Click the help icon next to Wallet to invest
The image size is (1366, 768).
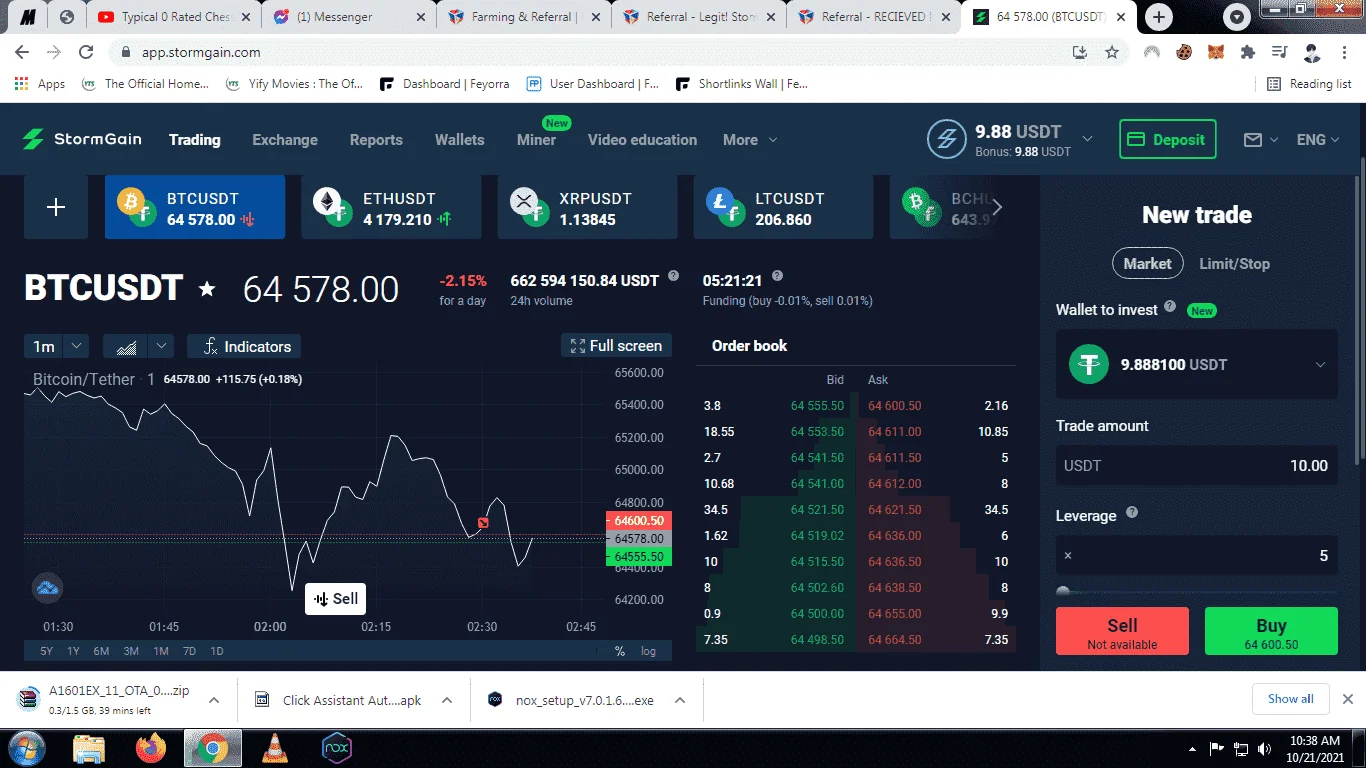(1169, 307)
